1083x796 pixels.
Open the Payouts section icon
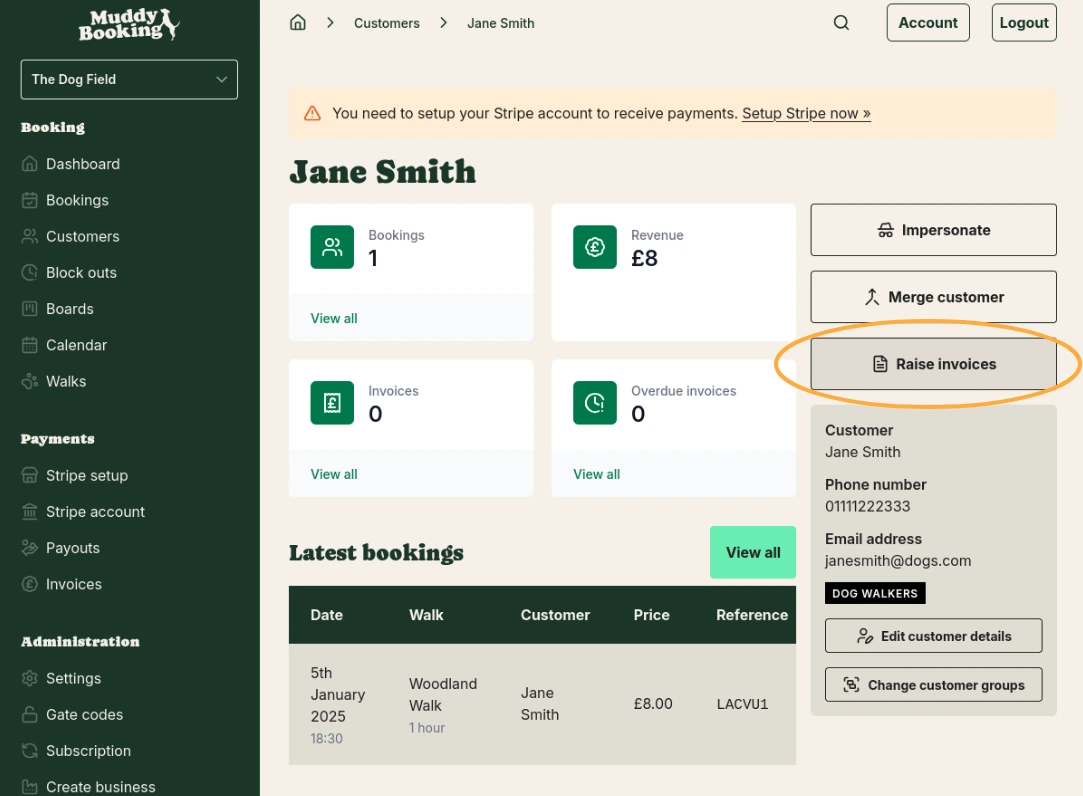pos(31,548)
